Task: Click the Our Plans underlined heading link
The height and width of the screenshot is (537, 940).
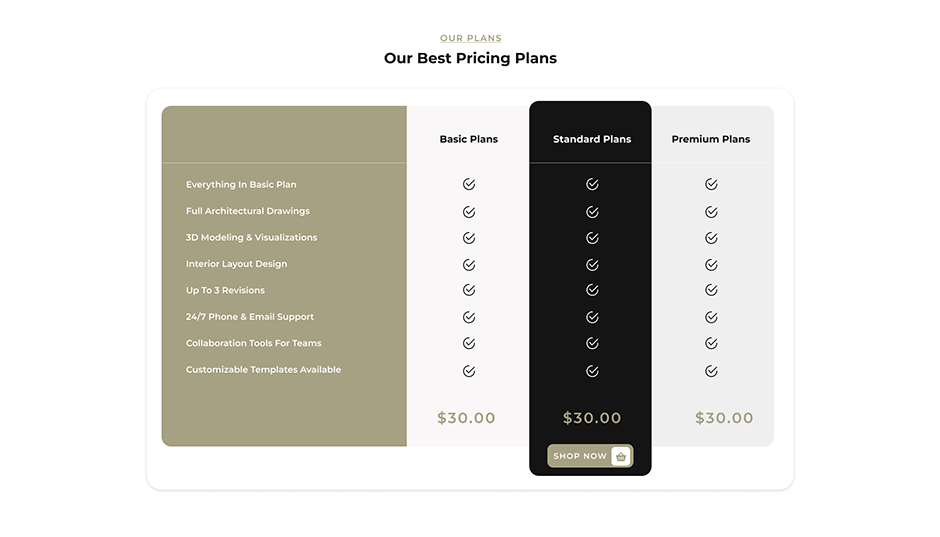Action: [x=471, y=38]
